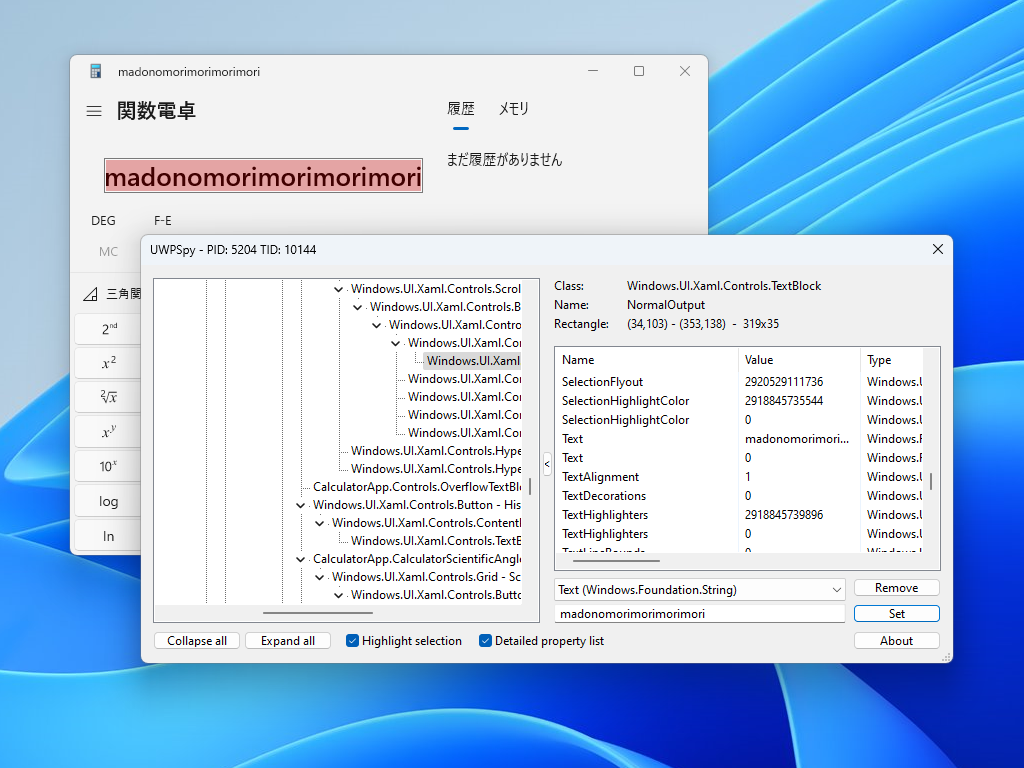Screen dimensions: 1024x768
Task: Click the calculator app icon in title bar
Action: pyautogui.click(x=95, y=71)
